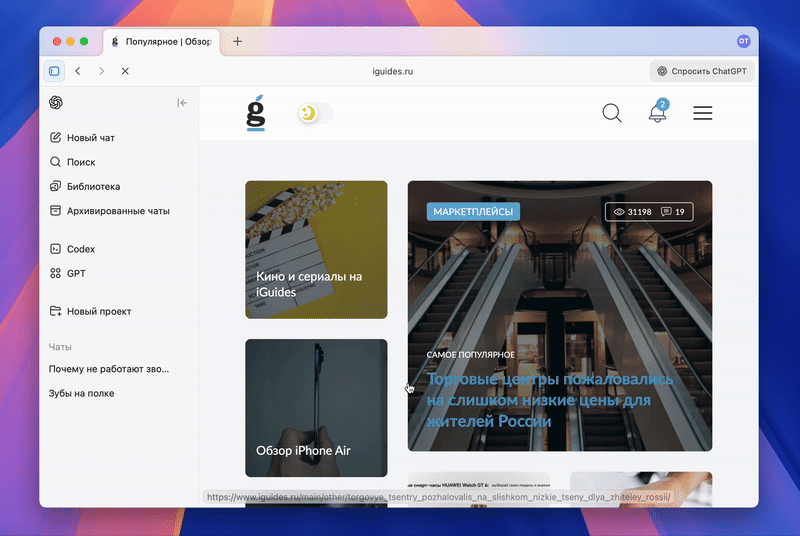Click the iGuides logo
The height and width of the screenshot is (536, 800).
pyautogui.click(x=256, y=113)
